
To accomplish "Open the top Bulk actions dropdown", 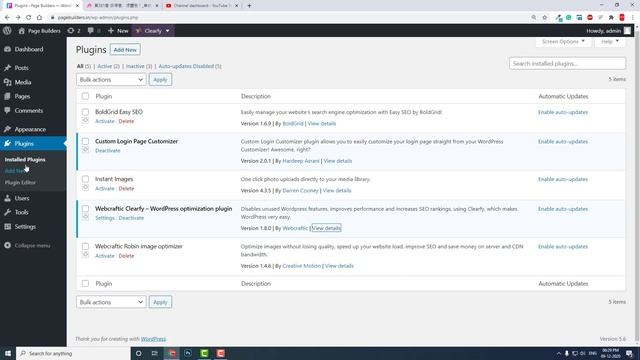I will 111,80.
